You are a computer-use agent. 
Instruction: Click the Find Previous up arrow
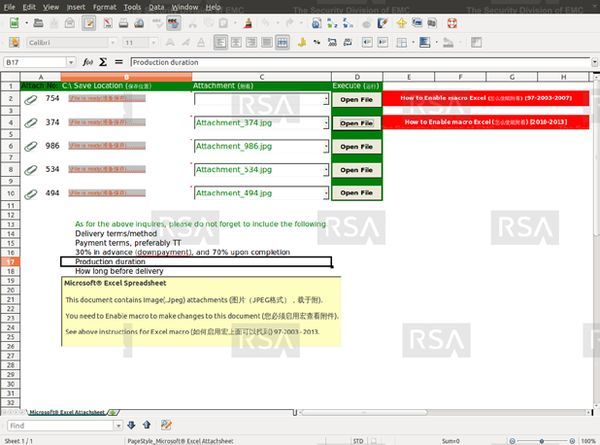point(145,425)
